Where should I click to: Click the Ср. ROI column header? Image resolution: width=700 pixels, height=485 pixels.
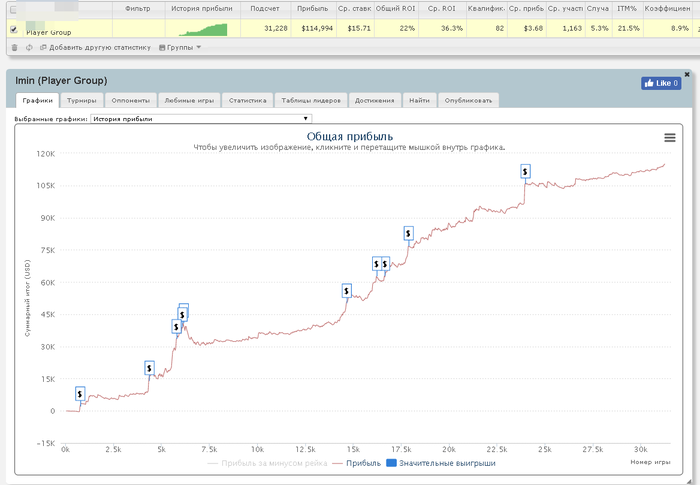[442, 8]
